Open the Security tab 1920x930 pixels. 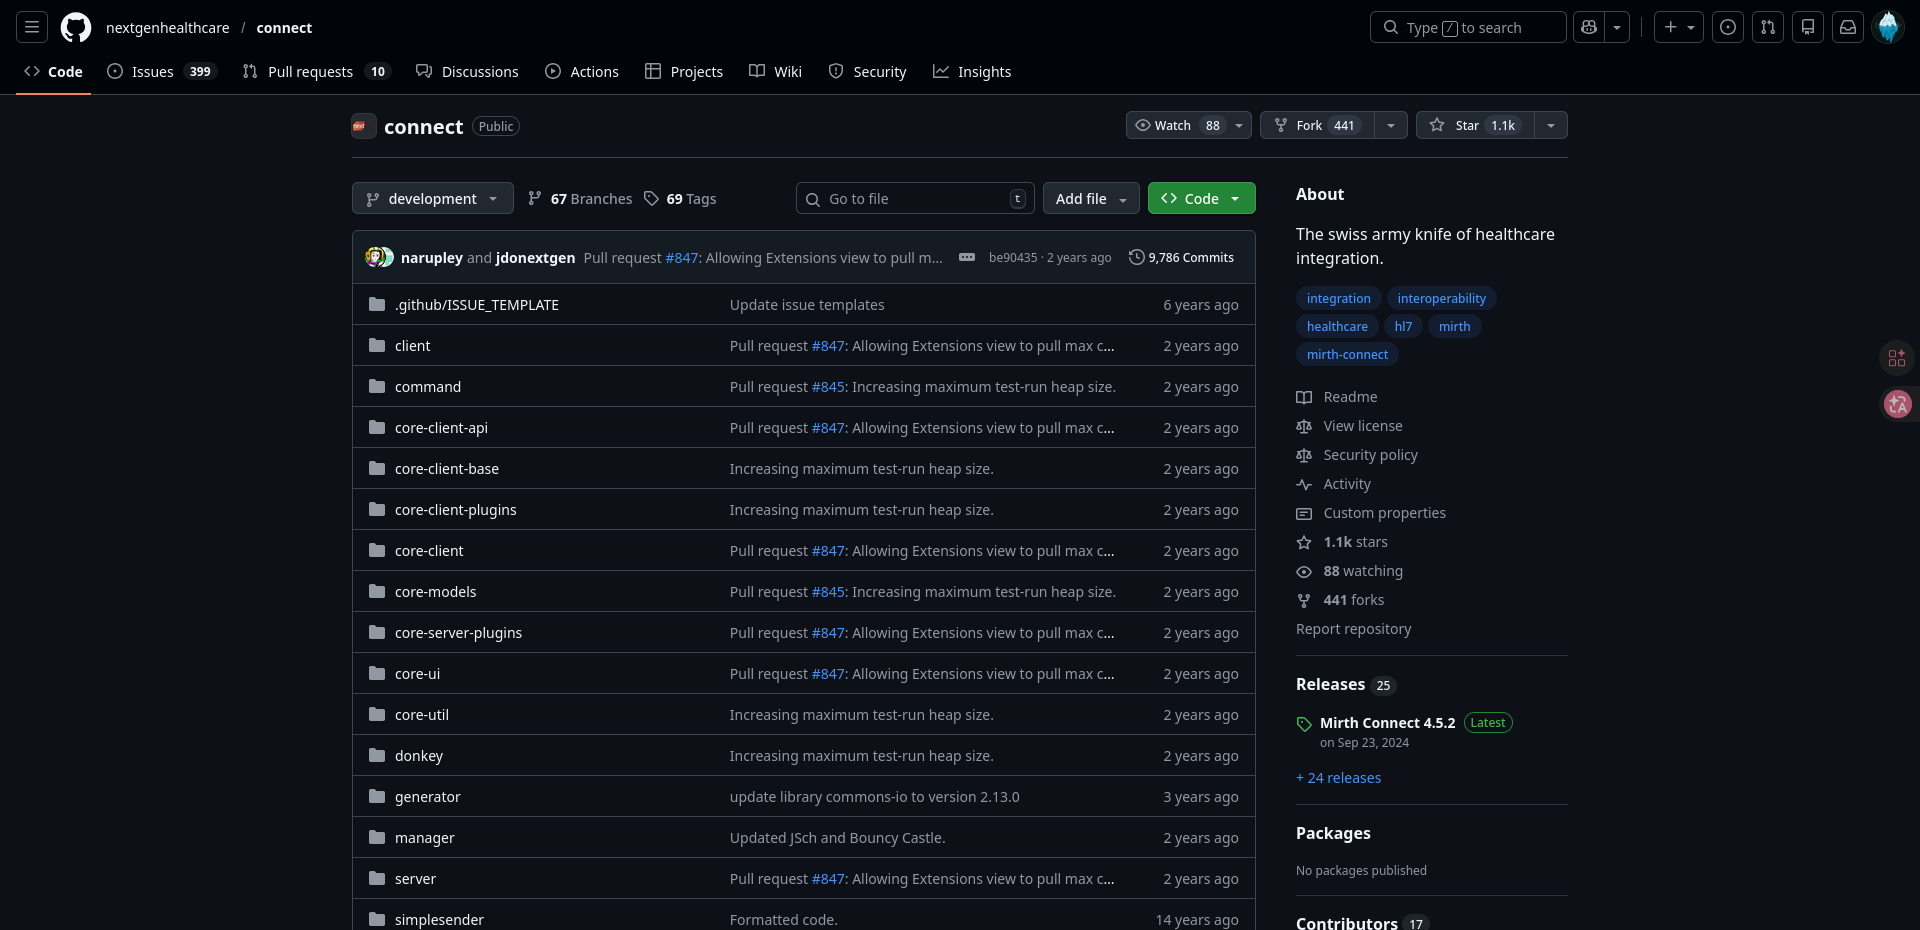coord(867,72)
